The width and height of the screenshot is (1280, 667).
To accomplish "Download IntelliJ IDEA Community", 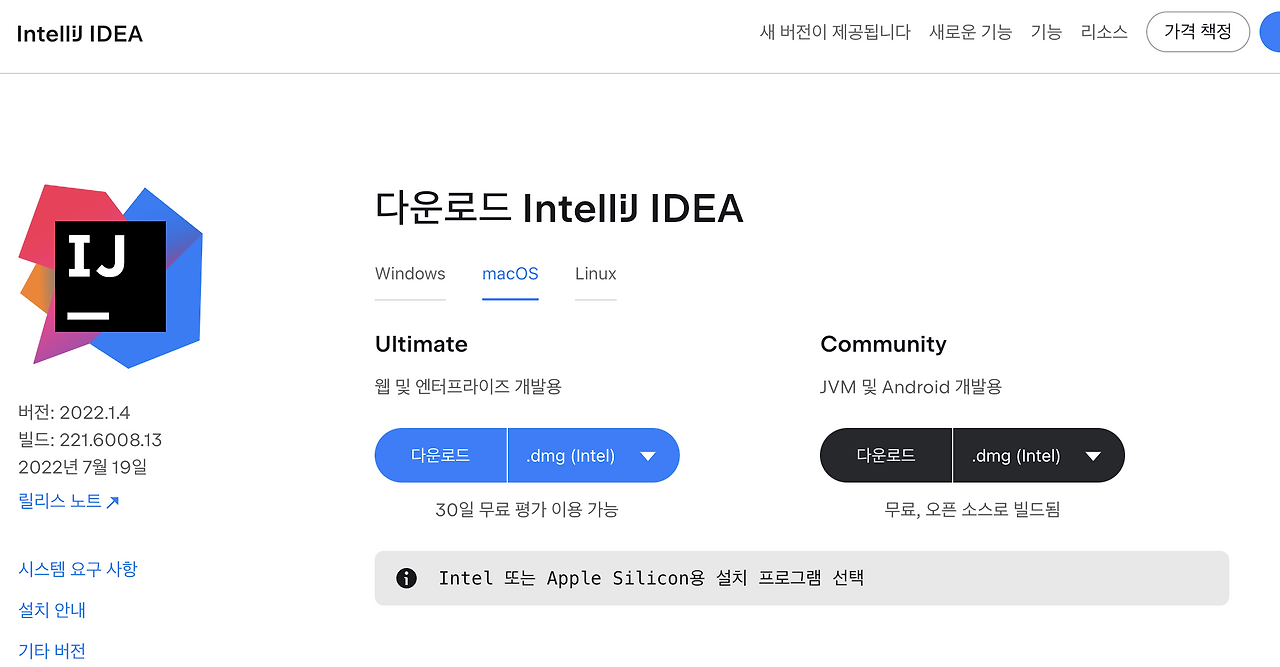I will click(885, 455).
